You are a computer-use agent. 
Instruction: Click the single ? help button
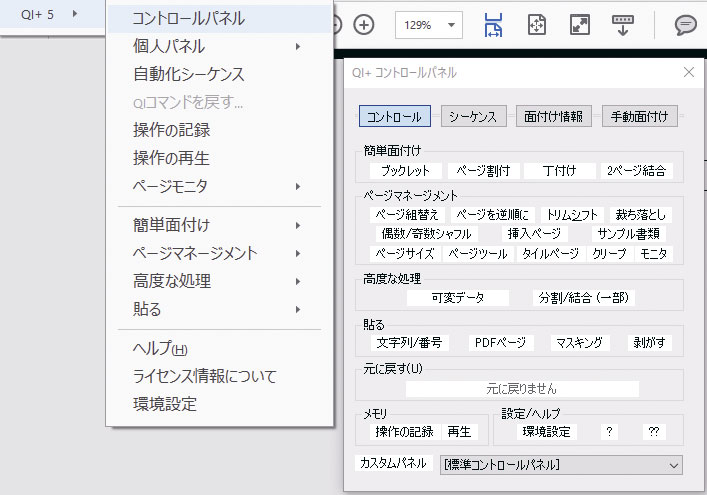(609, 432)
